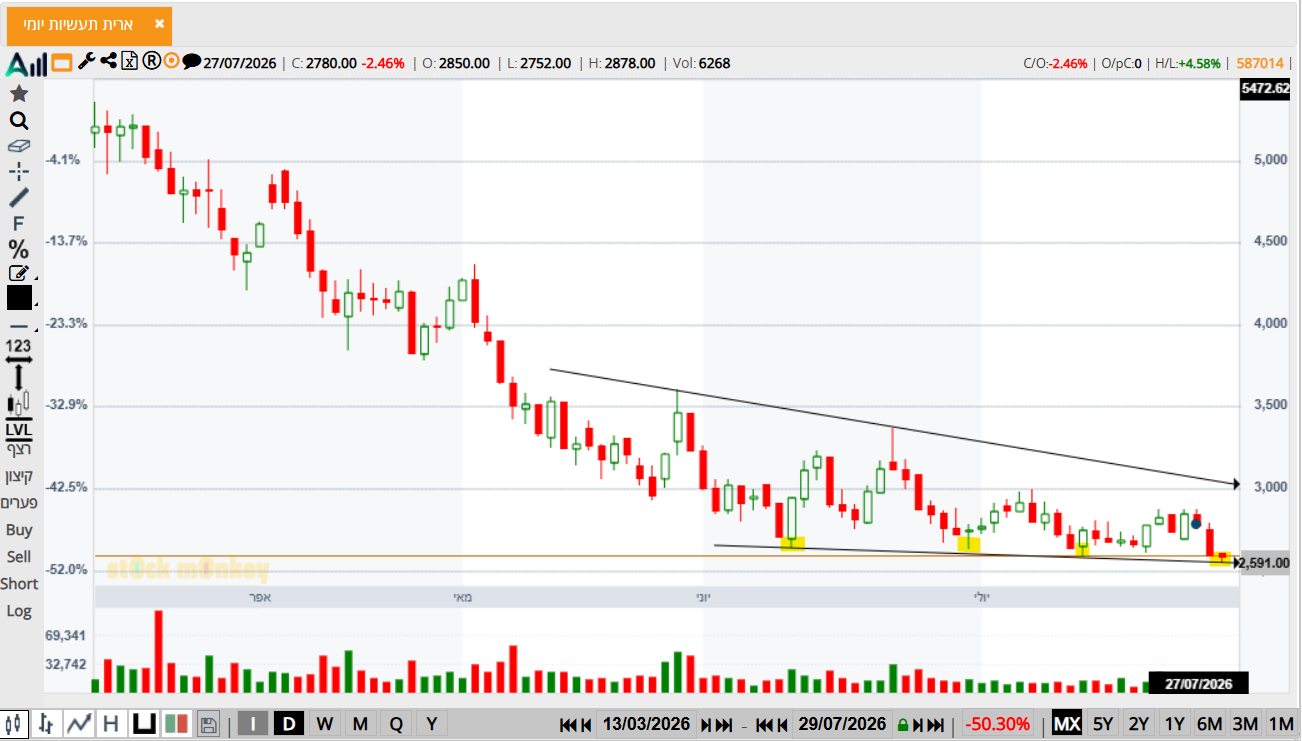Select the M monthly interval
Screen dimensions: 1302x741
pos(360,724)
